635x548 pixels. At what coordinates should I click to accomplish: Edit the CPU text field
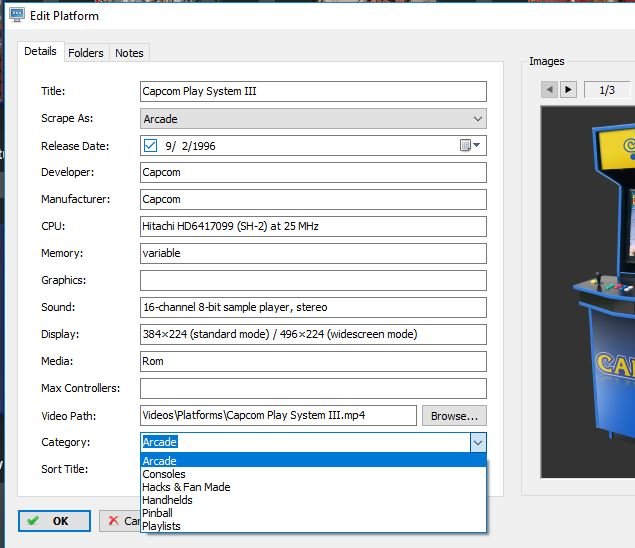(x=313, y=226)
